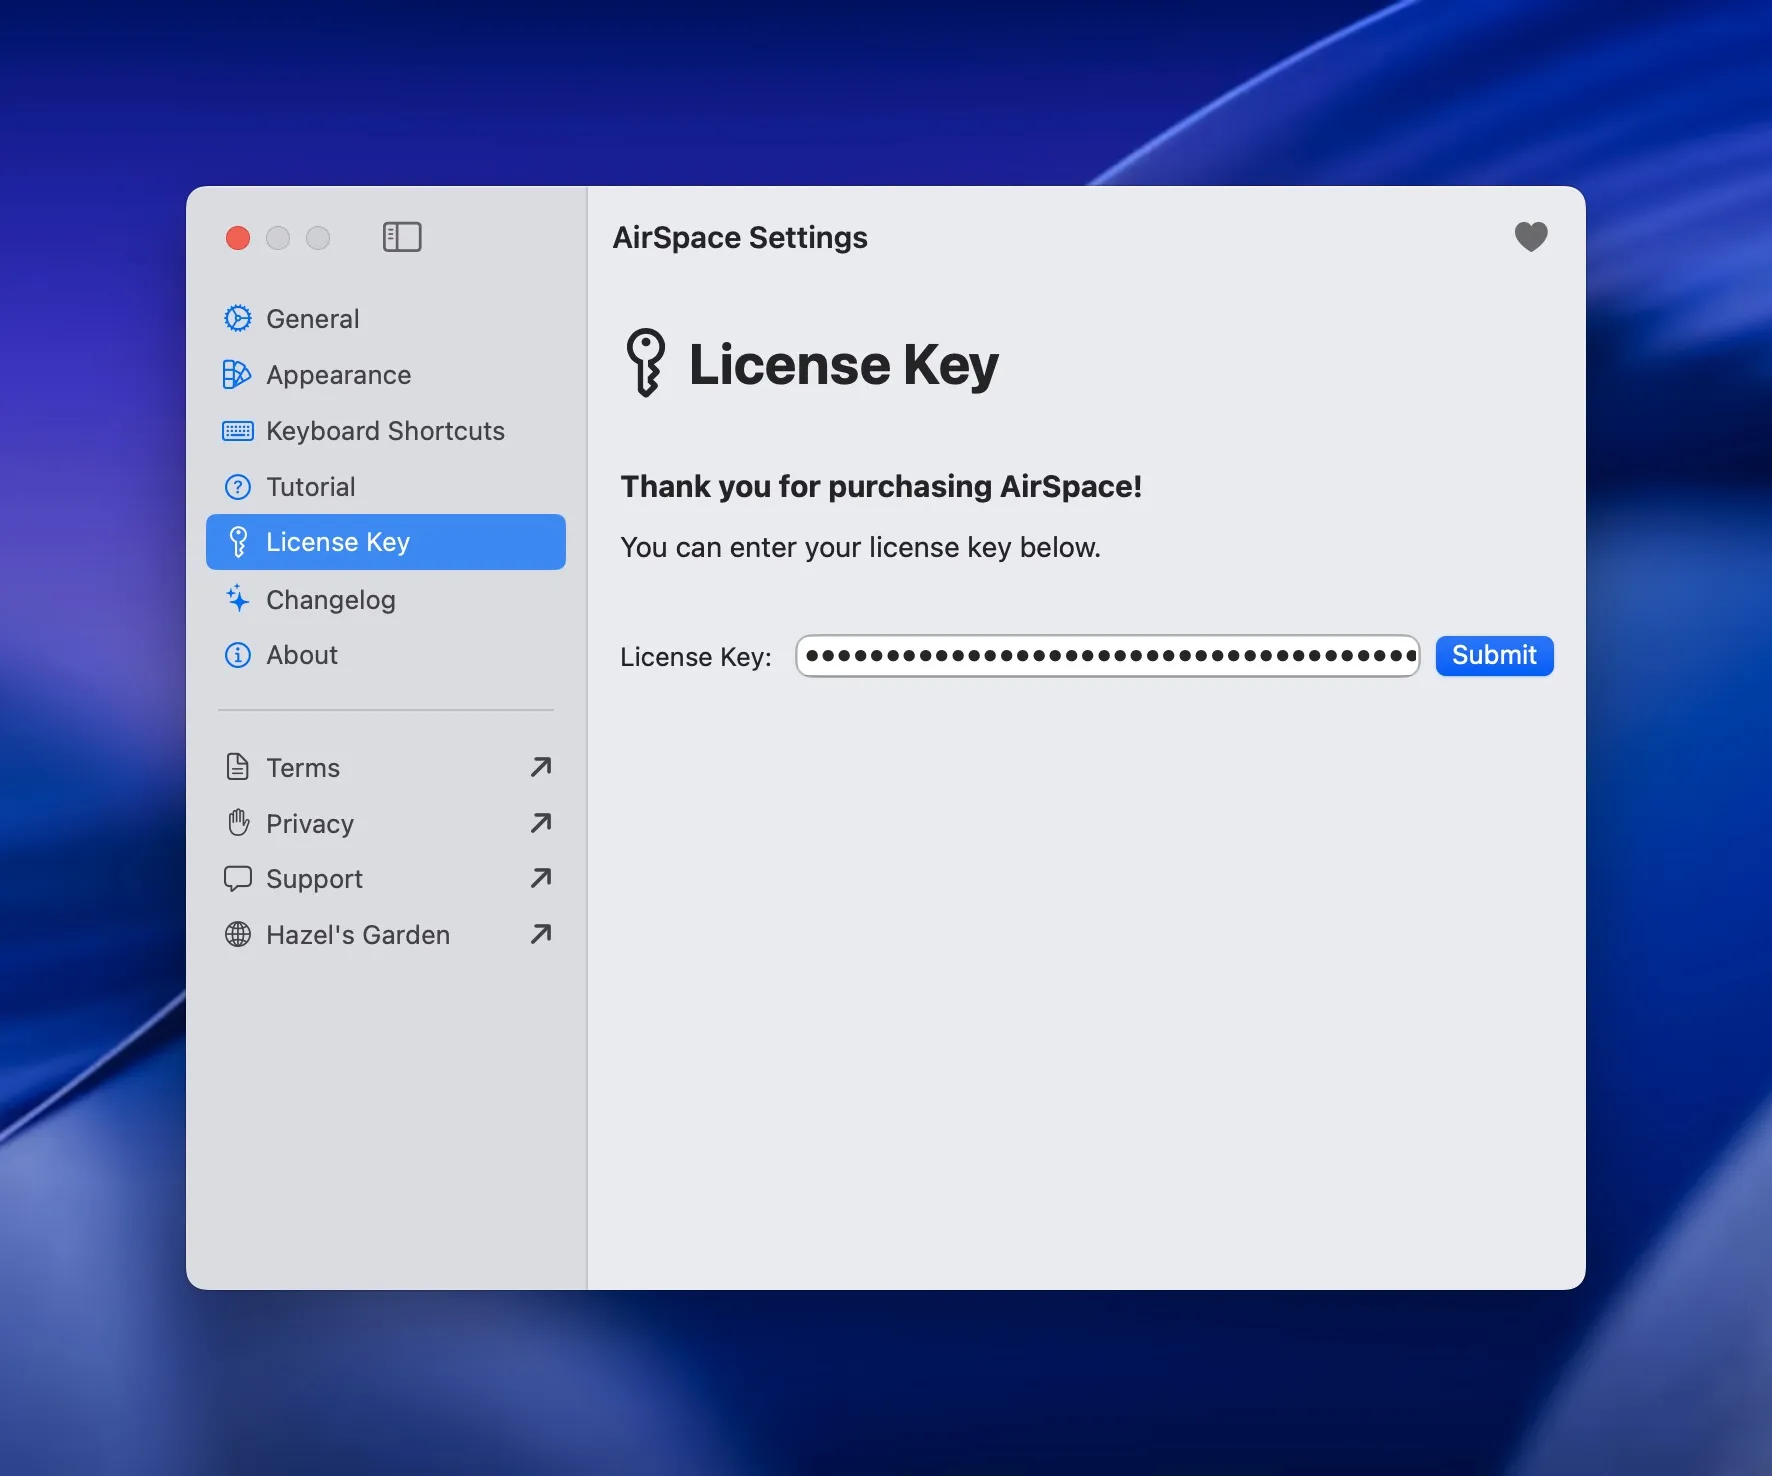Click the Appearance palette icon
The height and width of the screenshot is (1476, 1772).
(237, 374)
